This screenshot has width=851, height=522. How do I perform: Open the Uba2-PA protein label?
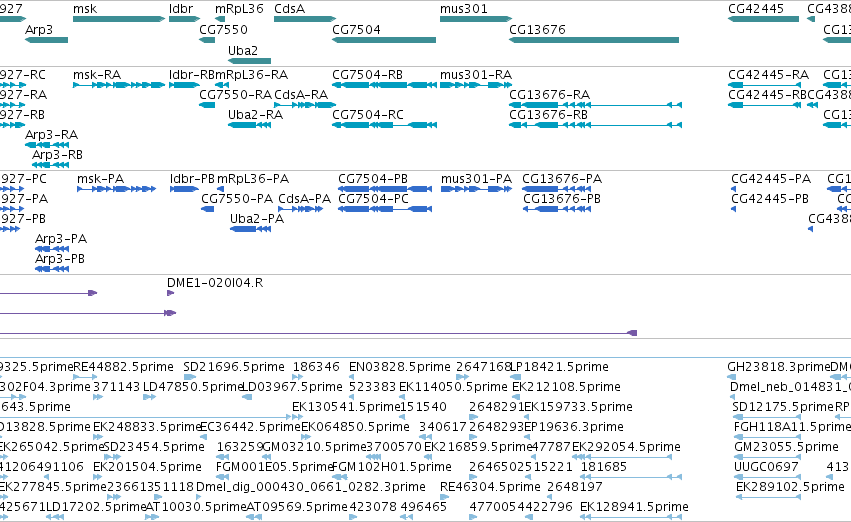[257, 219]
